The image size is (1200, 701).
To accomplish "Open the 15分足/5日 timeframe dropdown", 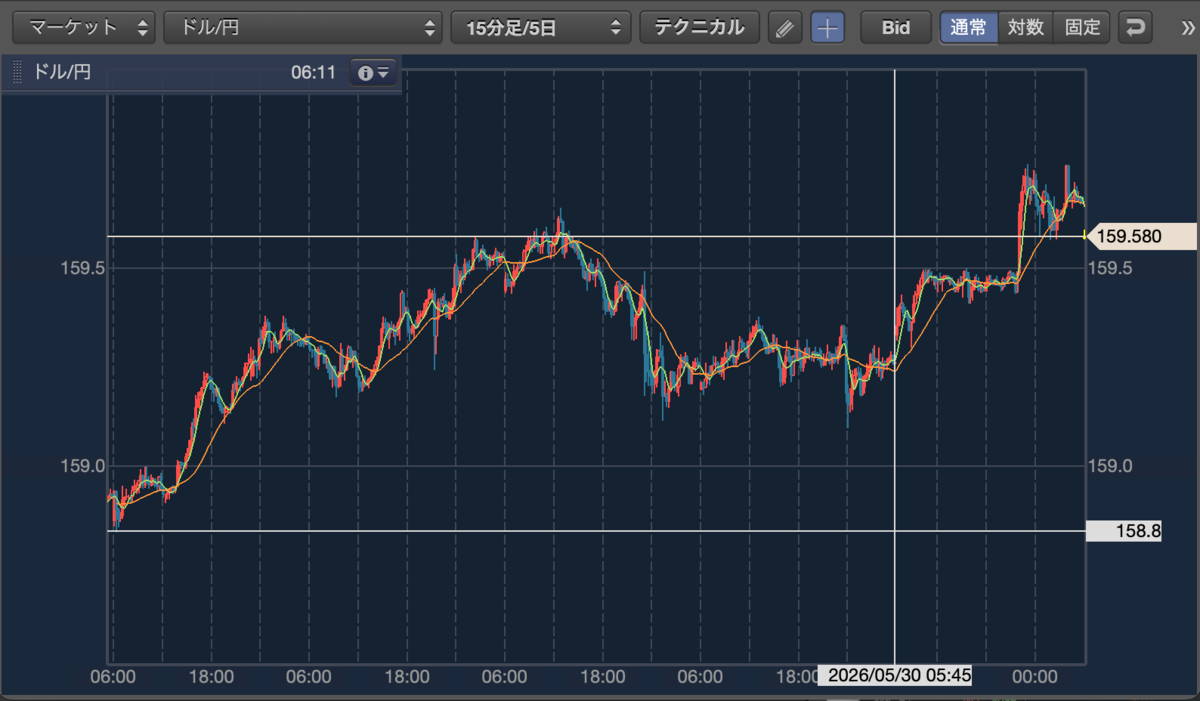I will (541, 27).
